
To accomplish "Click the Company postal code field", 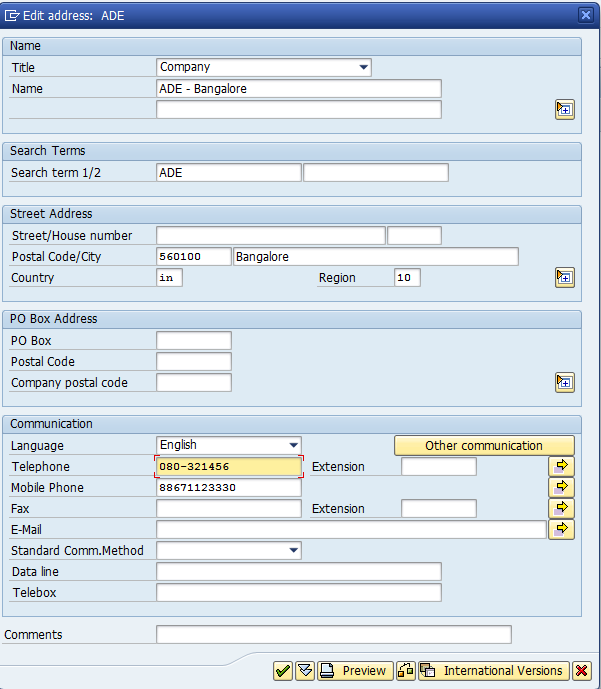I will 194,382.
